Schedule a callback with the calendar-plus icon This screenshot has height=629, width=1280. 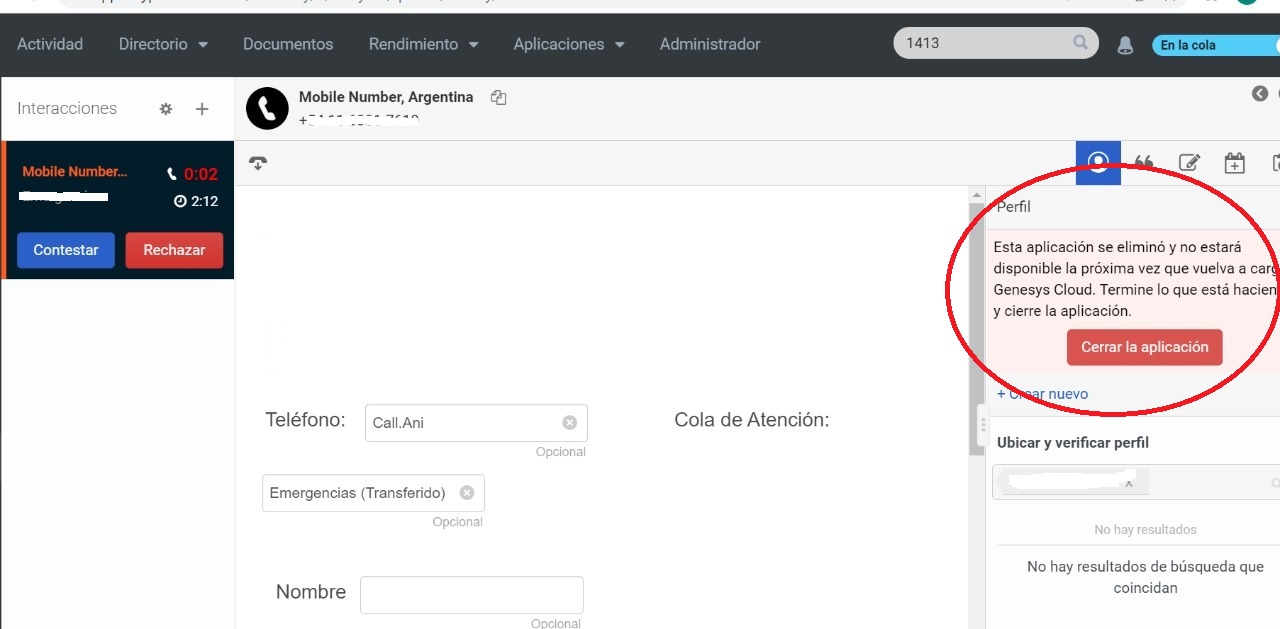[1234, 161]
